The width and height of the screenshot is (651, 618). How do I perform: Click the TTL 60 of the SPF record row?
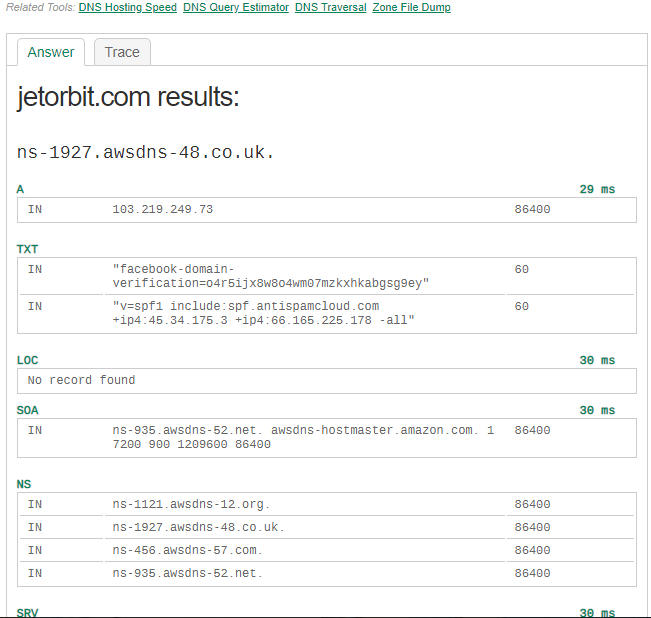tap(521, 306)
